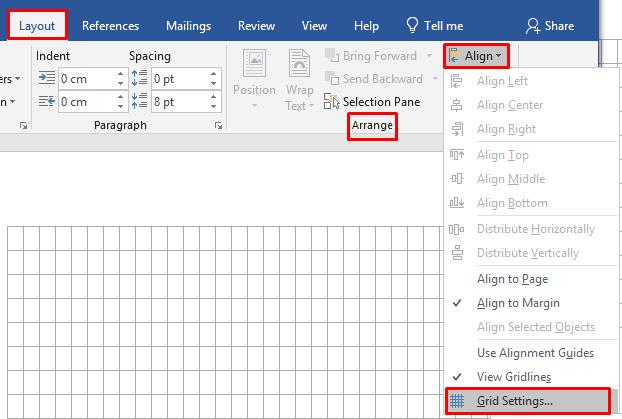The width and height of the screenshot is (622, 419).
Task: Click the Distribute Horizontally icon
Action: click(x=456, y=229)
